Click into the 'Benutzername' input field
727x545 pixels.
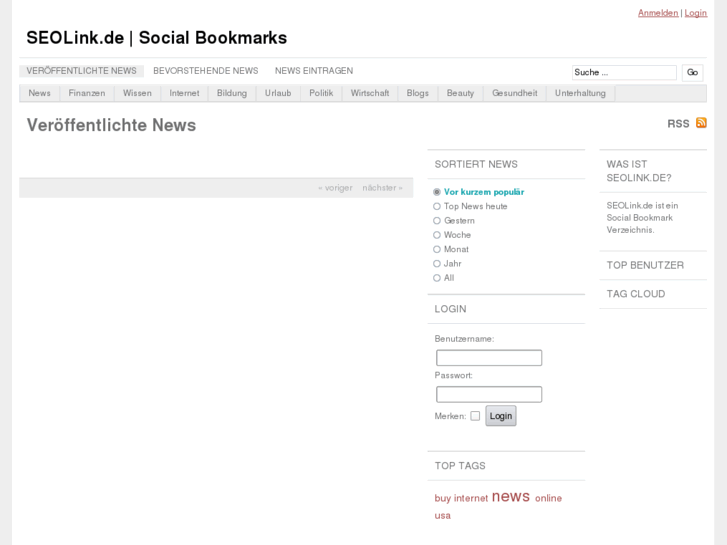coord(489,358)
